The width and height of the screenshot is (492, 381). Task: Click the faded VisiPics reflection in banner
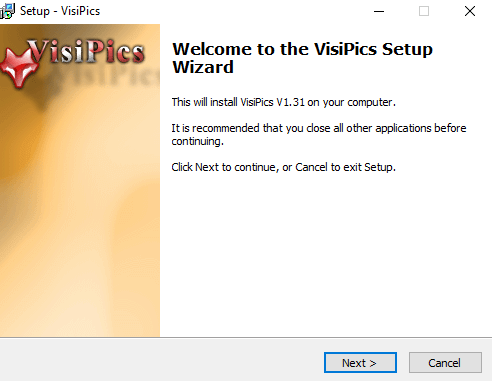103,76
